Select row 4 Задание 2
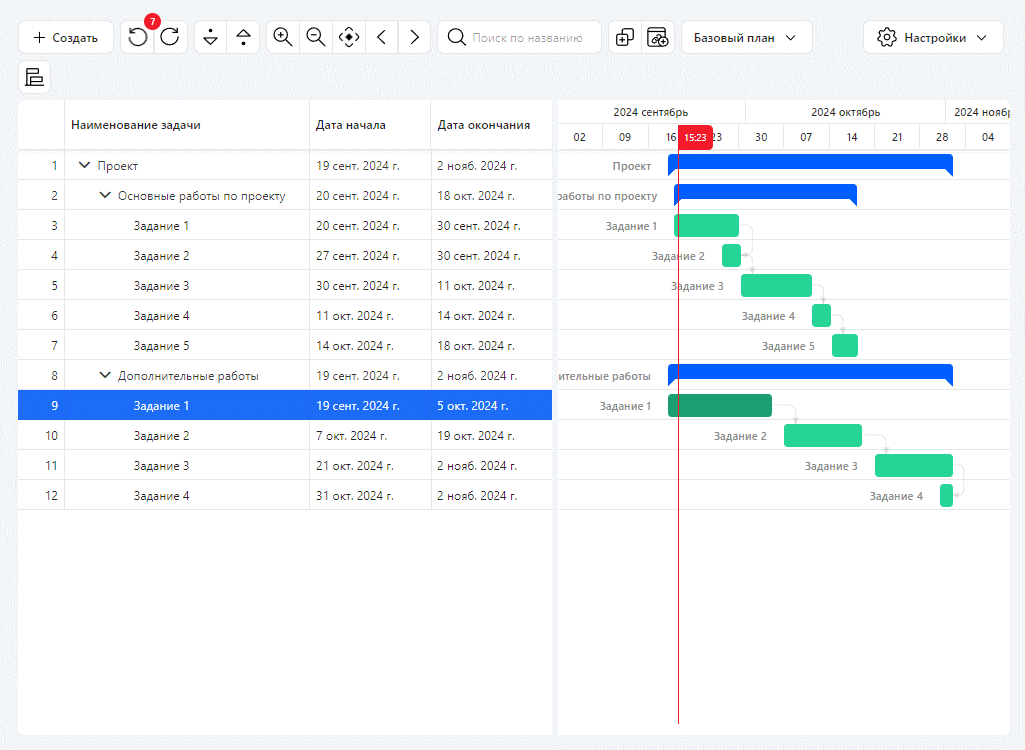Image resolution: width=1025 pixels, height=750 pixels. [285, 256]
